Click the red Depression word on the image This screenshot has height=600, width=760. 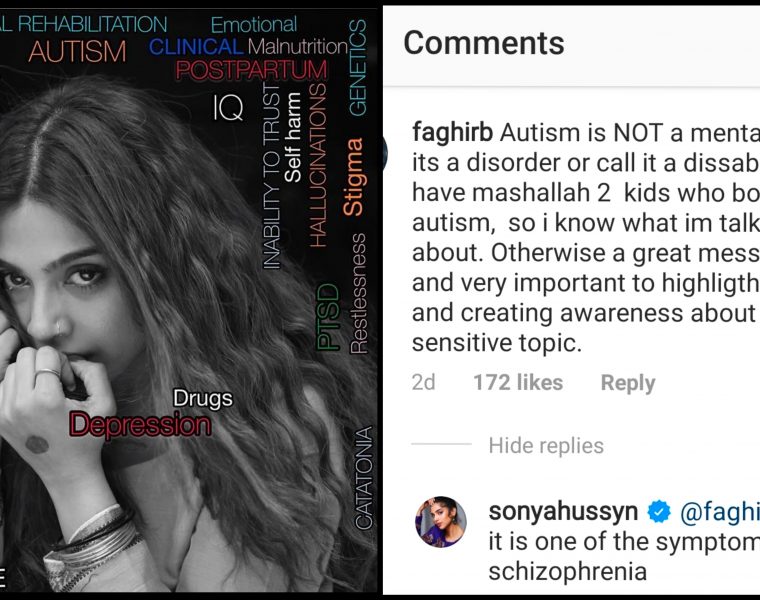coord(140,425)
